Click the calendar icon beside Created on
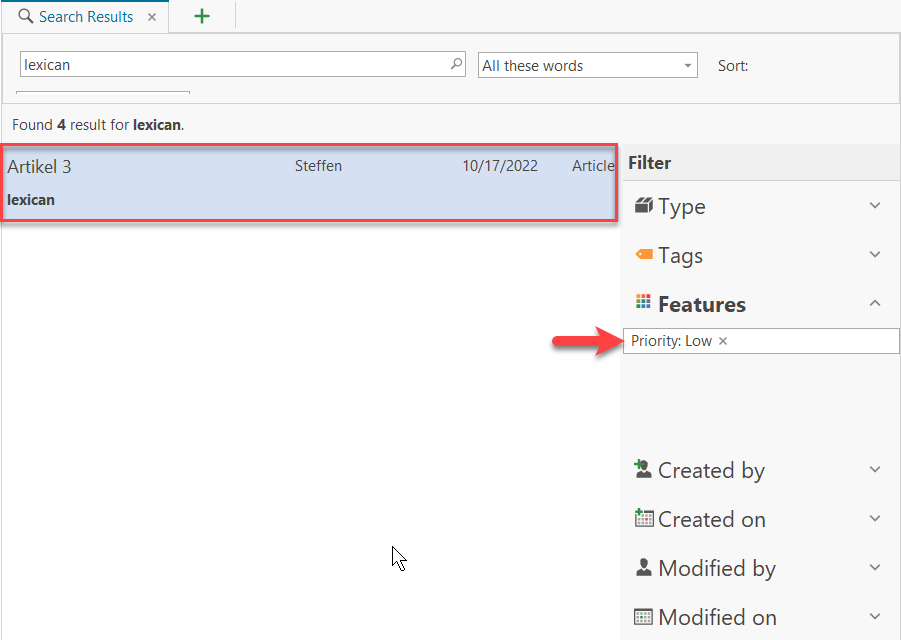Screen dimensions: 901x640 pos(644,518)
